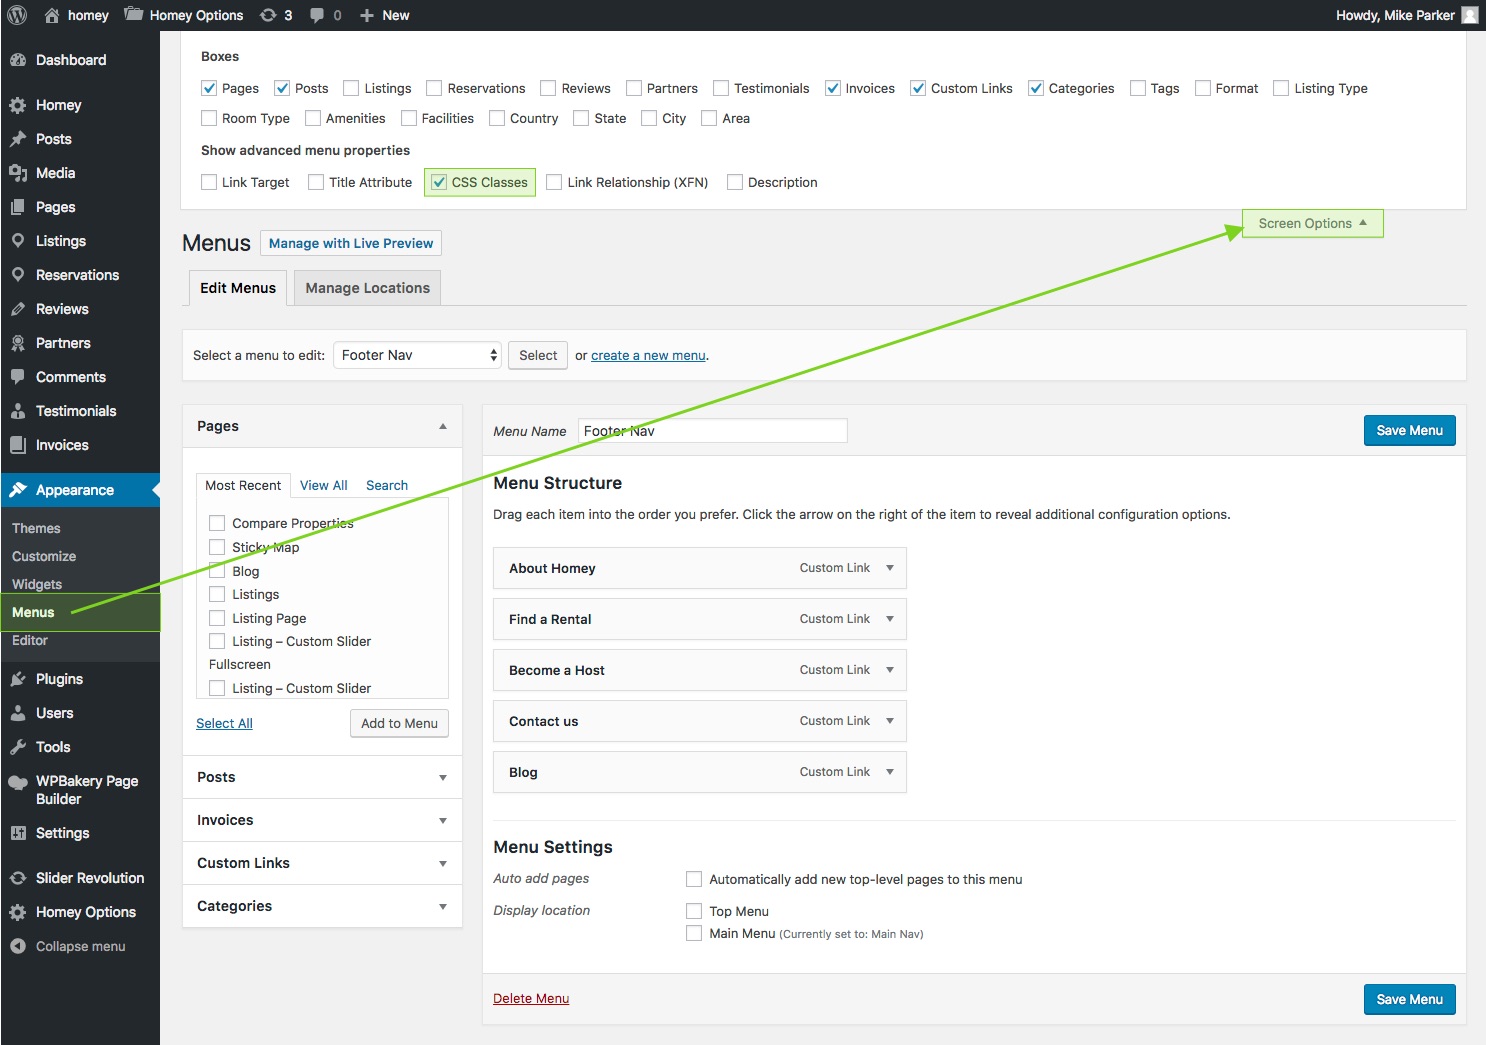Click the Reviews pencil icon
Image resolution: width=1486 pixels, height=1045 pixels.
[x=18, y=309]
